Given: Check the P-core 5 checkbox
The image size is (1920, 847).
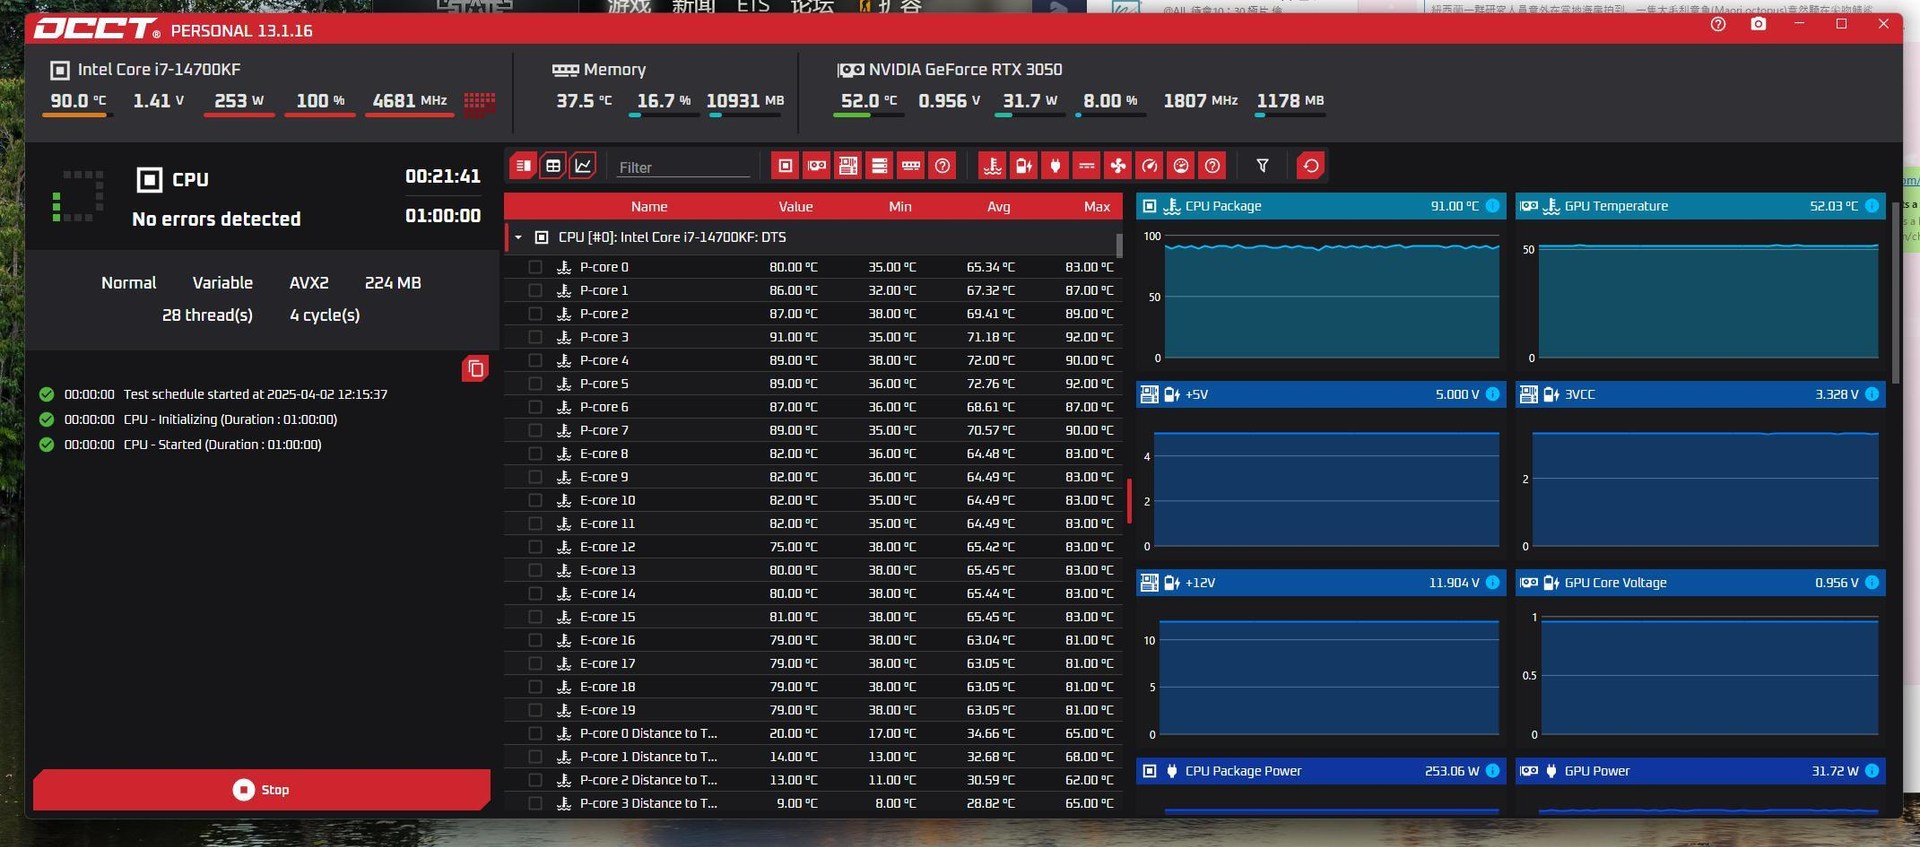Looking at the screenshot, I should click(x=535, y=384).
